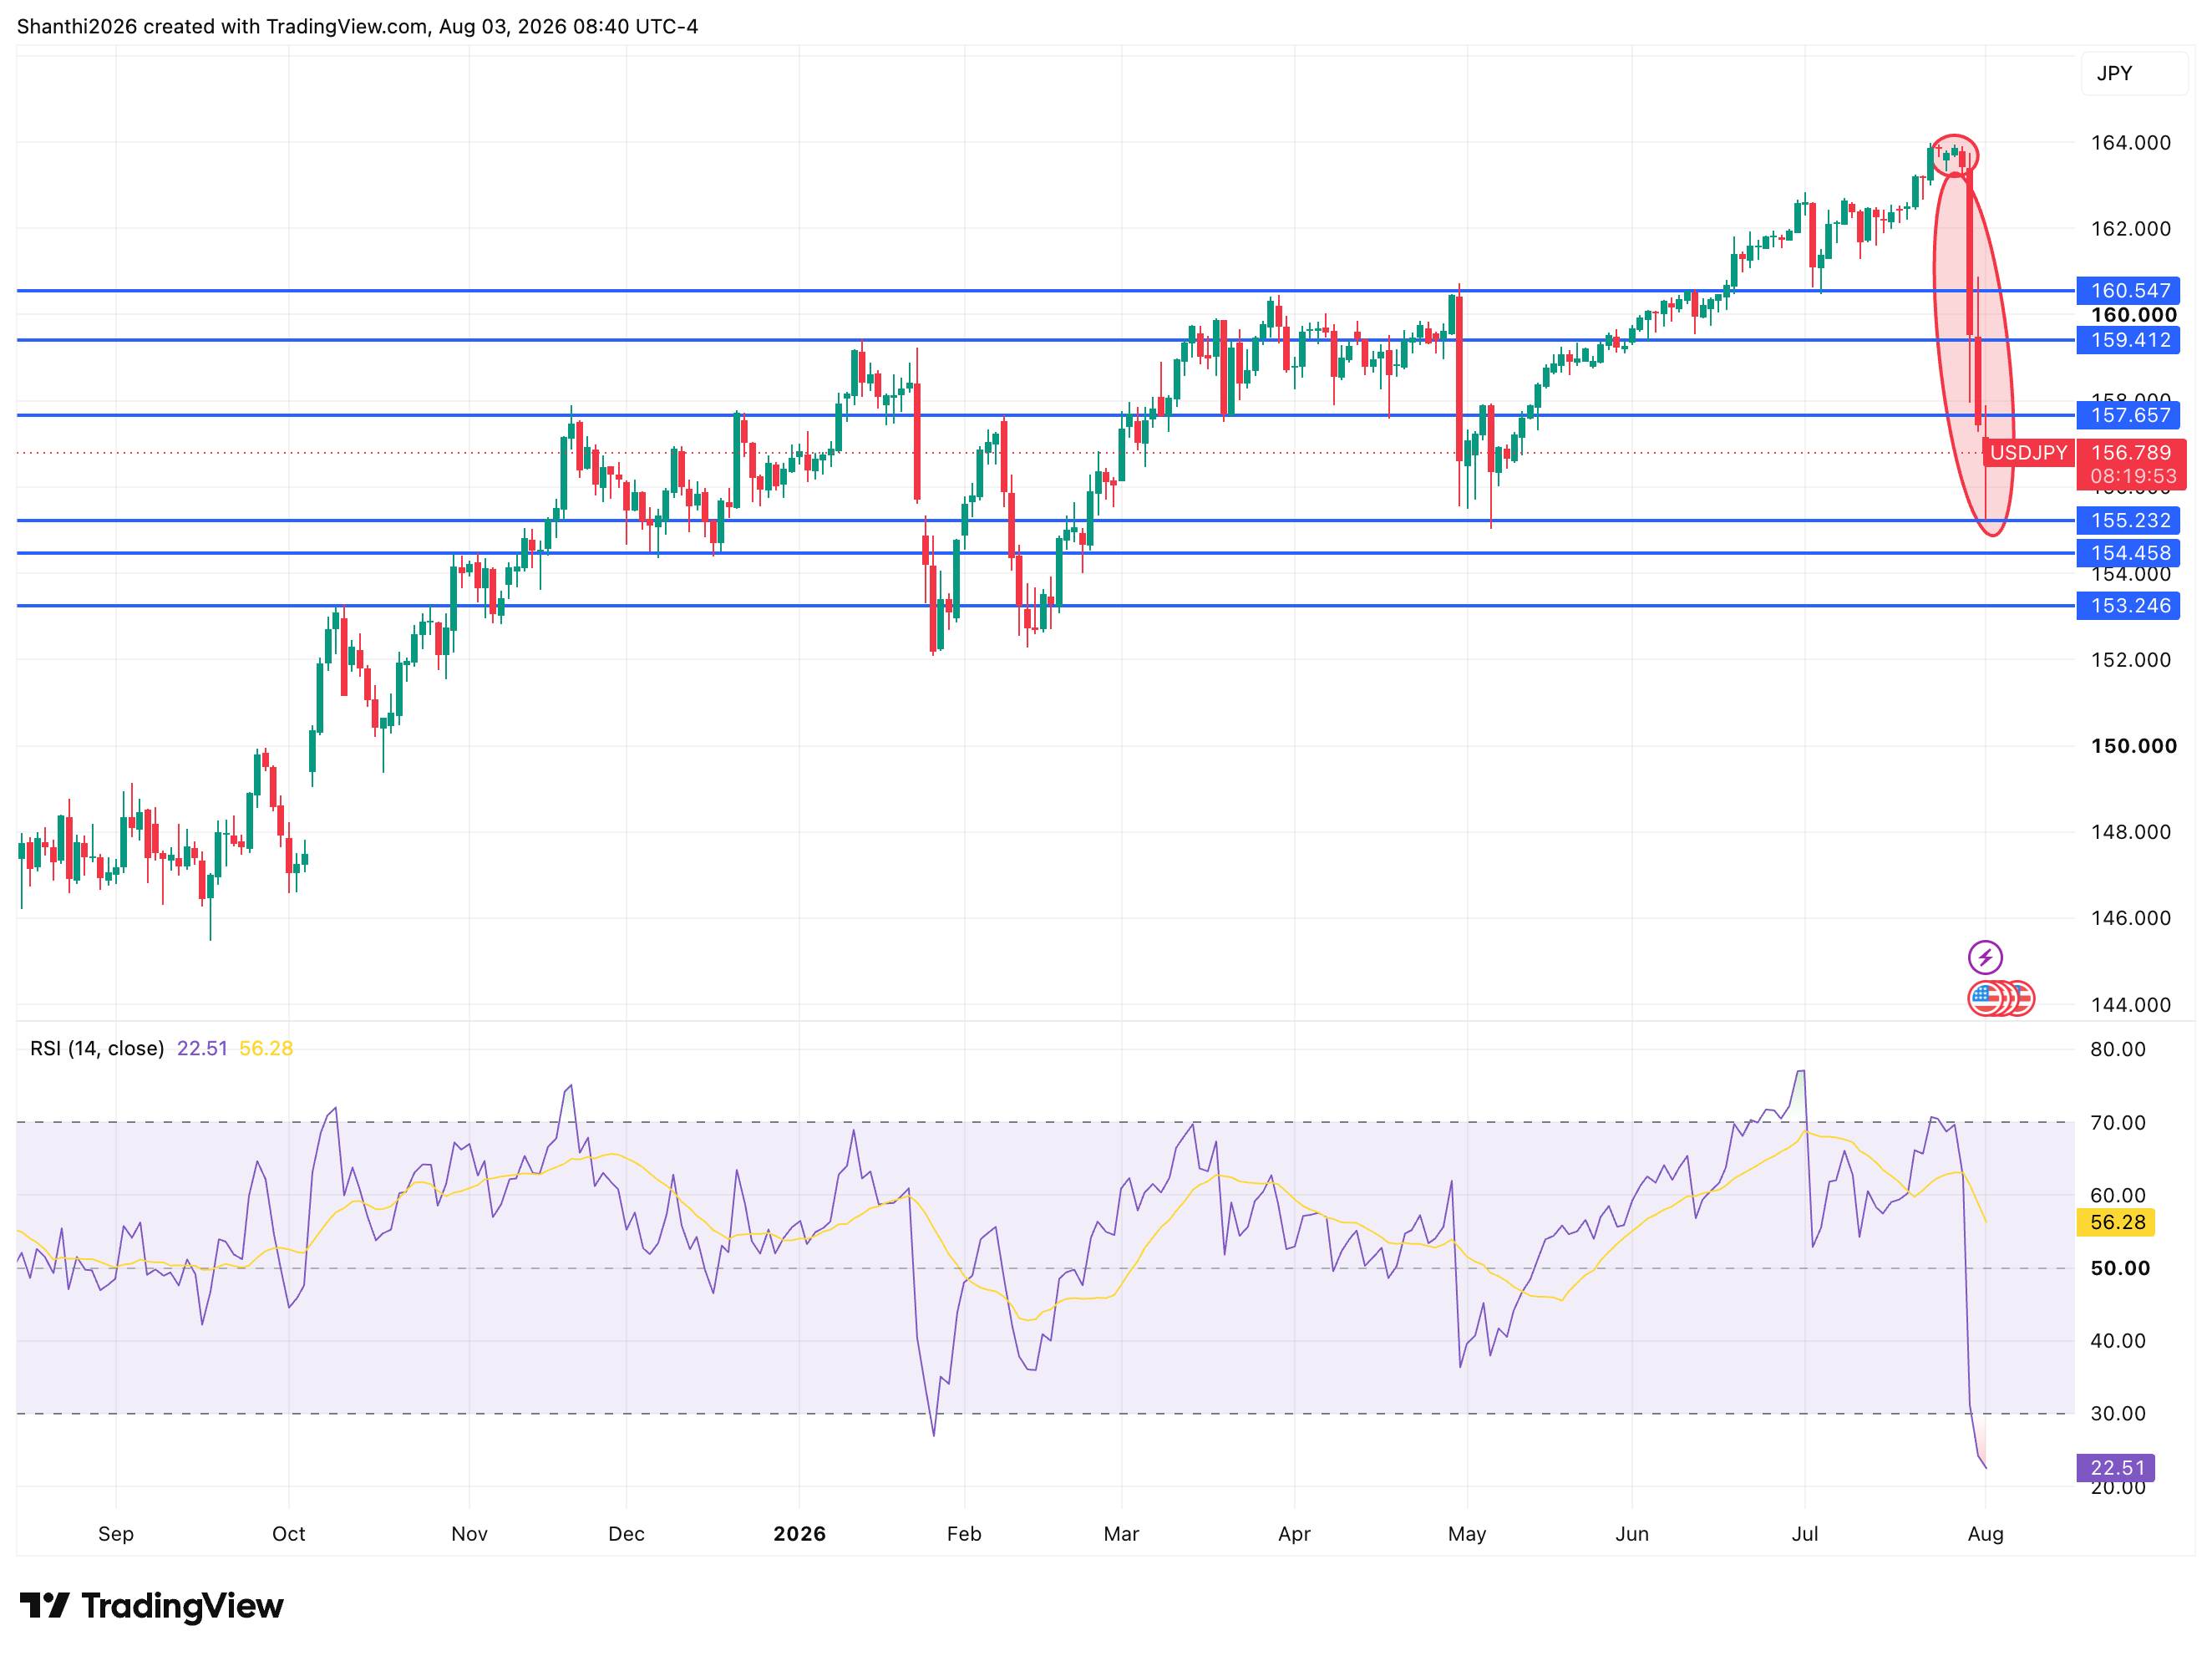Click the US flag economic events icon
The image size is (2212, 1656).
coord(1985,998)
